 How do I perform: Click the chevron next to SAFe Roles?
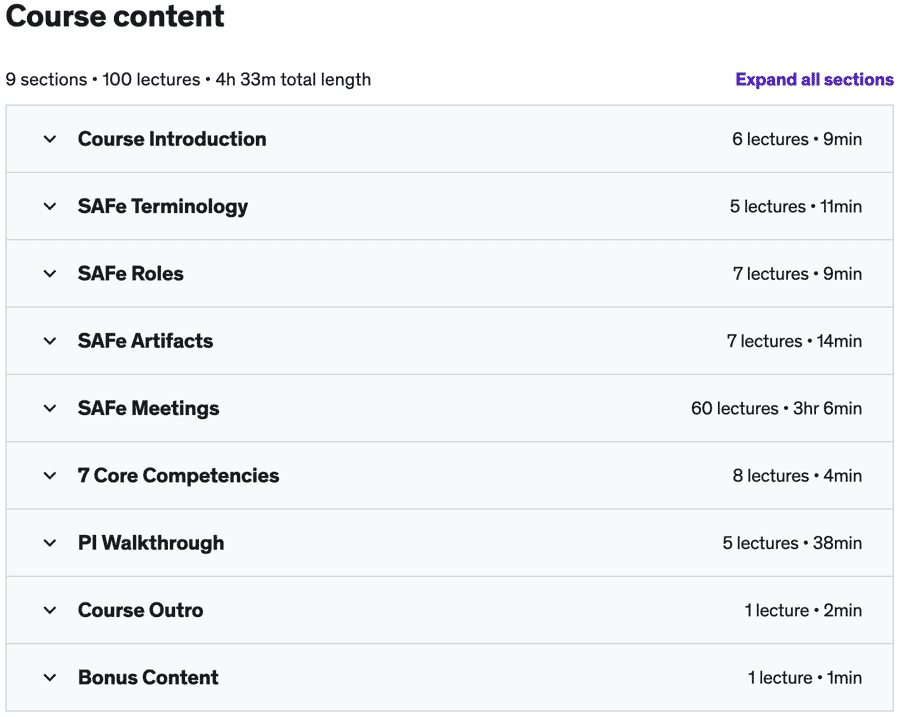pyautogui.click(x=50, y=274)
